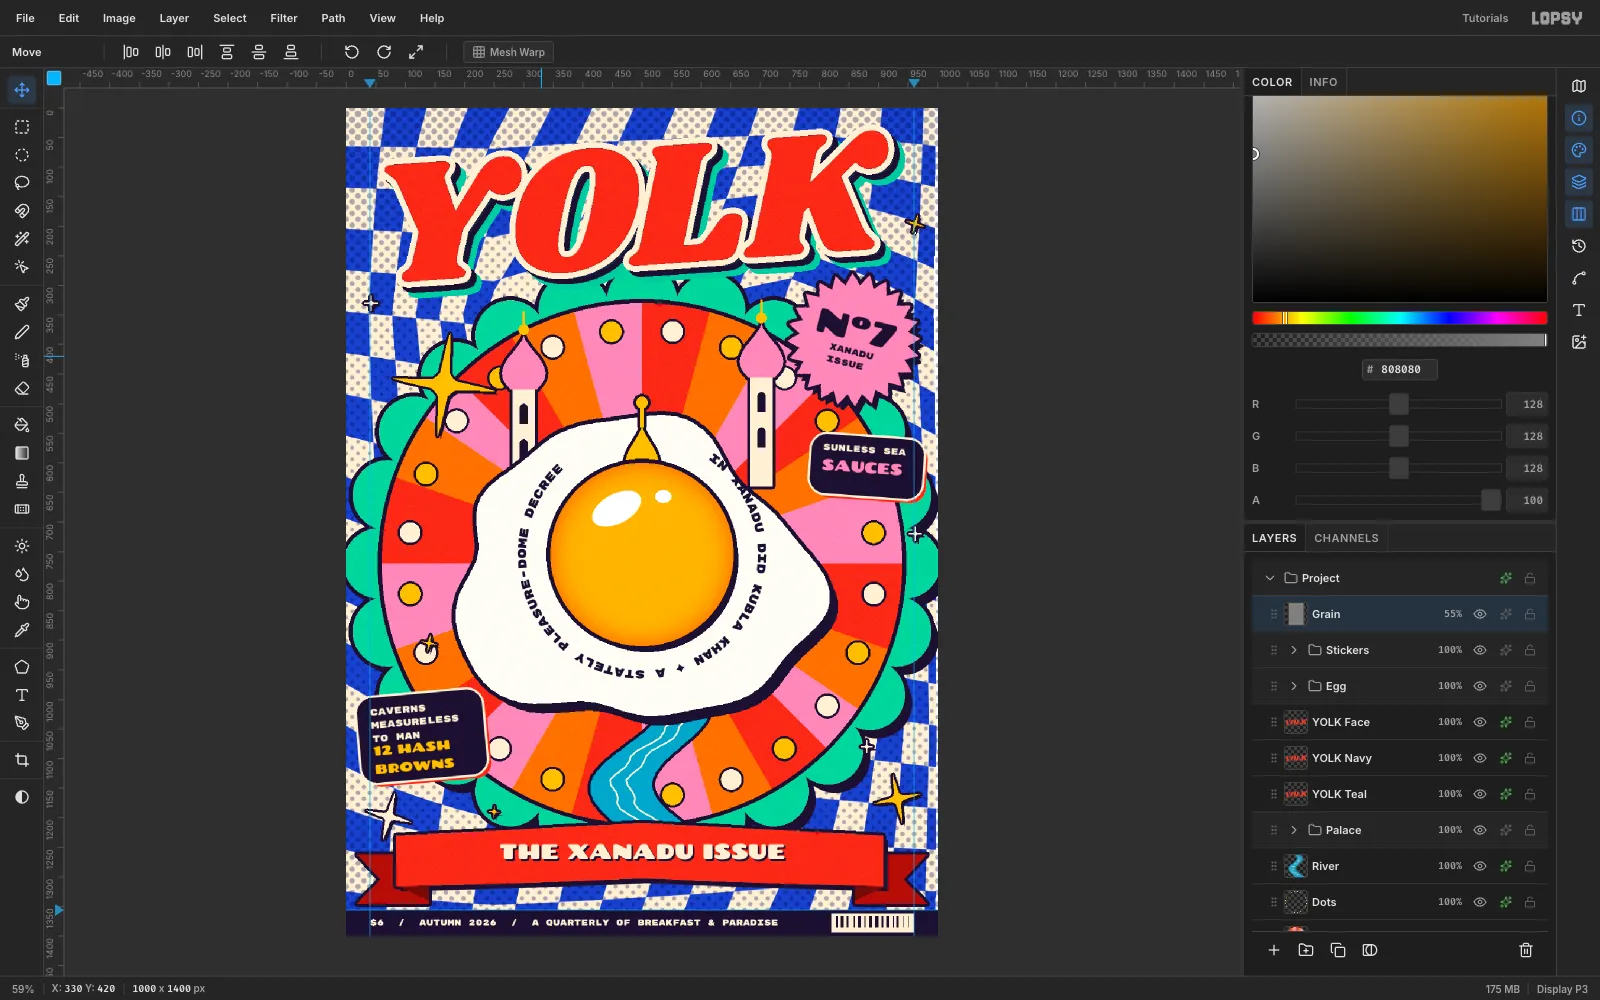This screenshot has height=1000, width=1600.
Task: Select the Crop tool
Action: coord(22,760)
